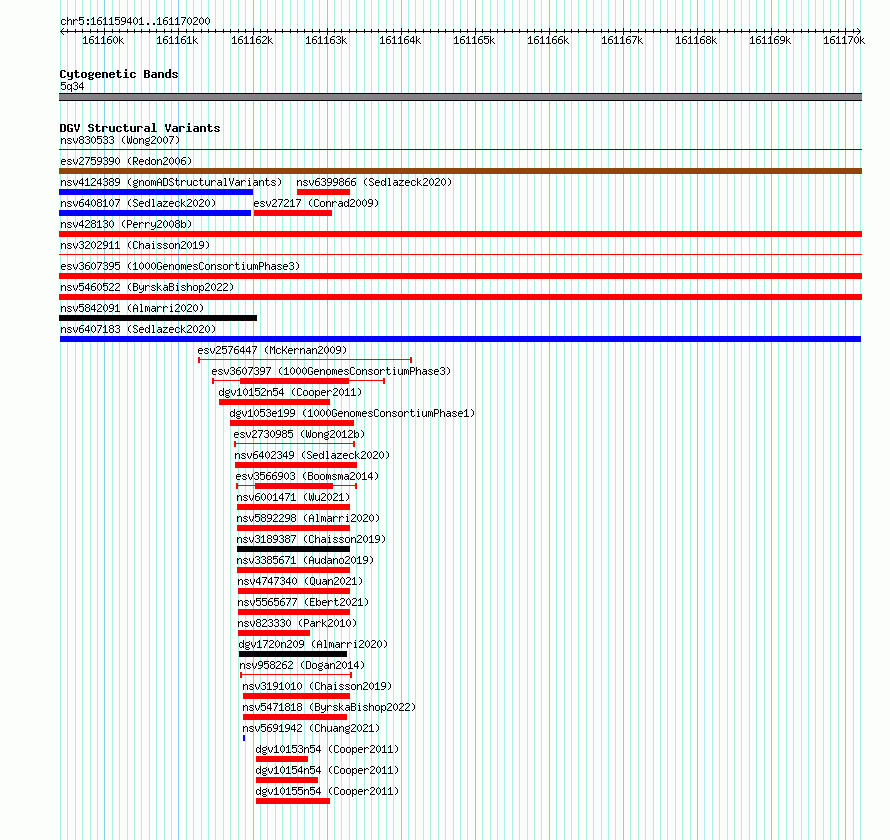
Task: Select the blue nsv4124389 variant bar
Action: click(x=156, y=192)
